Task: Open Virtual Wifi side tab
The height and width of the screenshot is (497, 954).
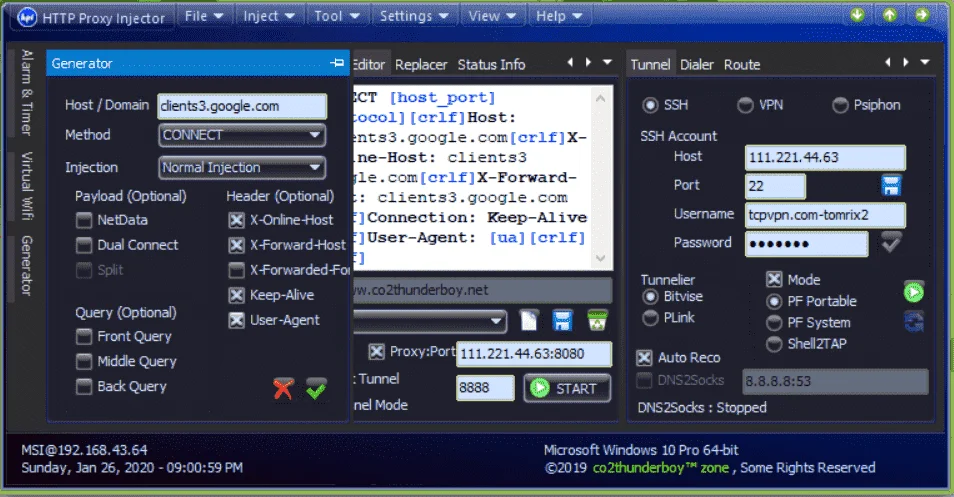Action: click(27, 186)
